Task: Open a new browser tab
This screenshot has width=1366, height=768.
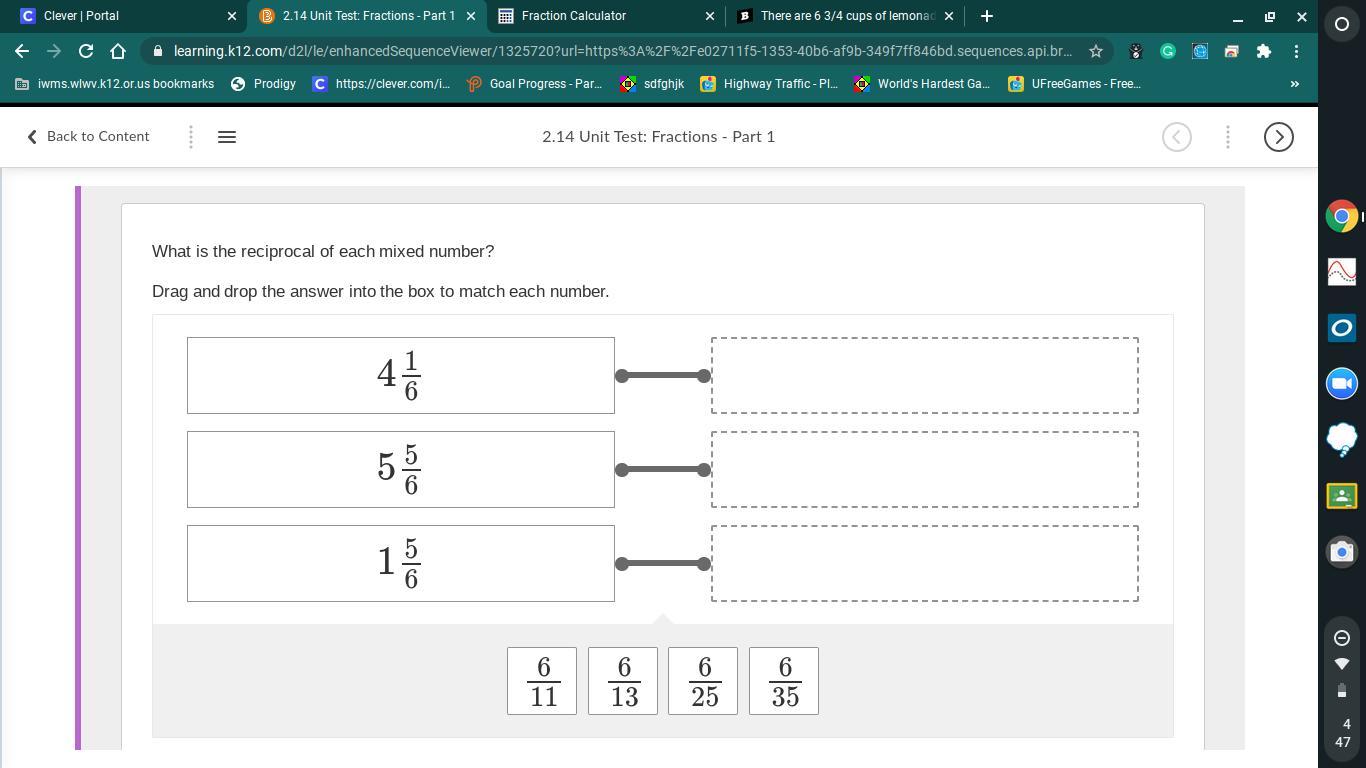Action: (987, 16)
